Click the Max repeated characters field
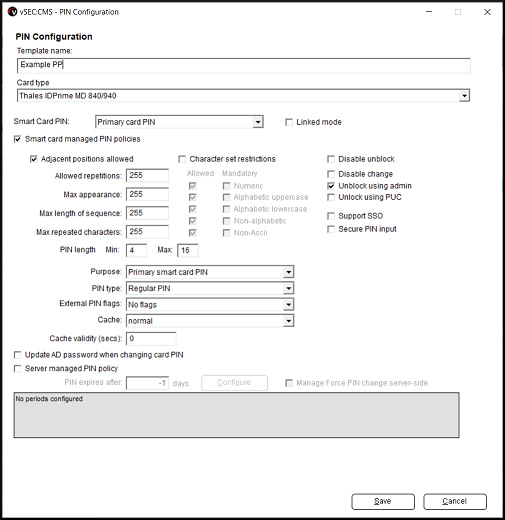This screenshot has height=520, width=505. (147, 232)
